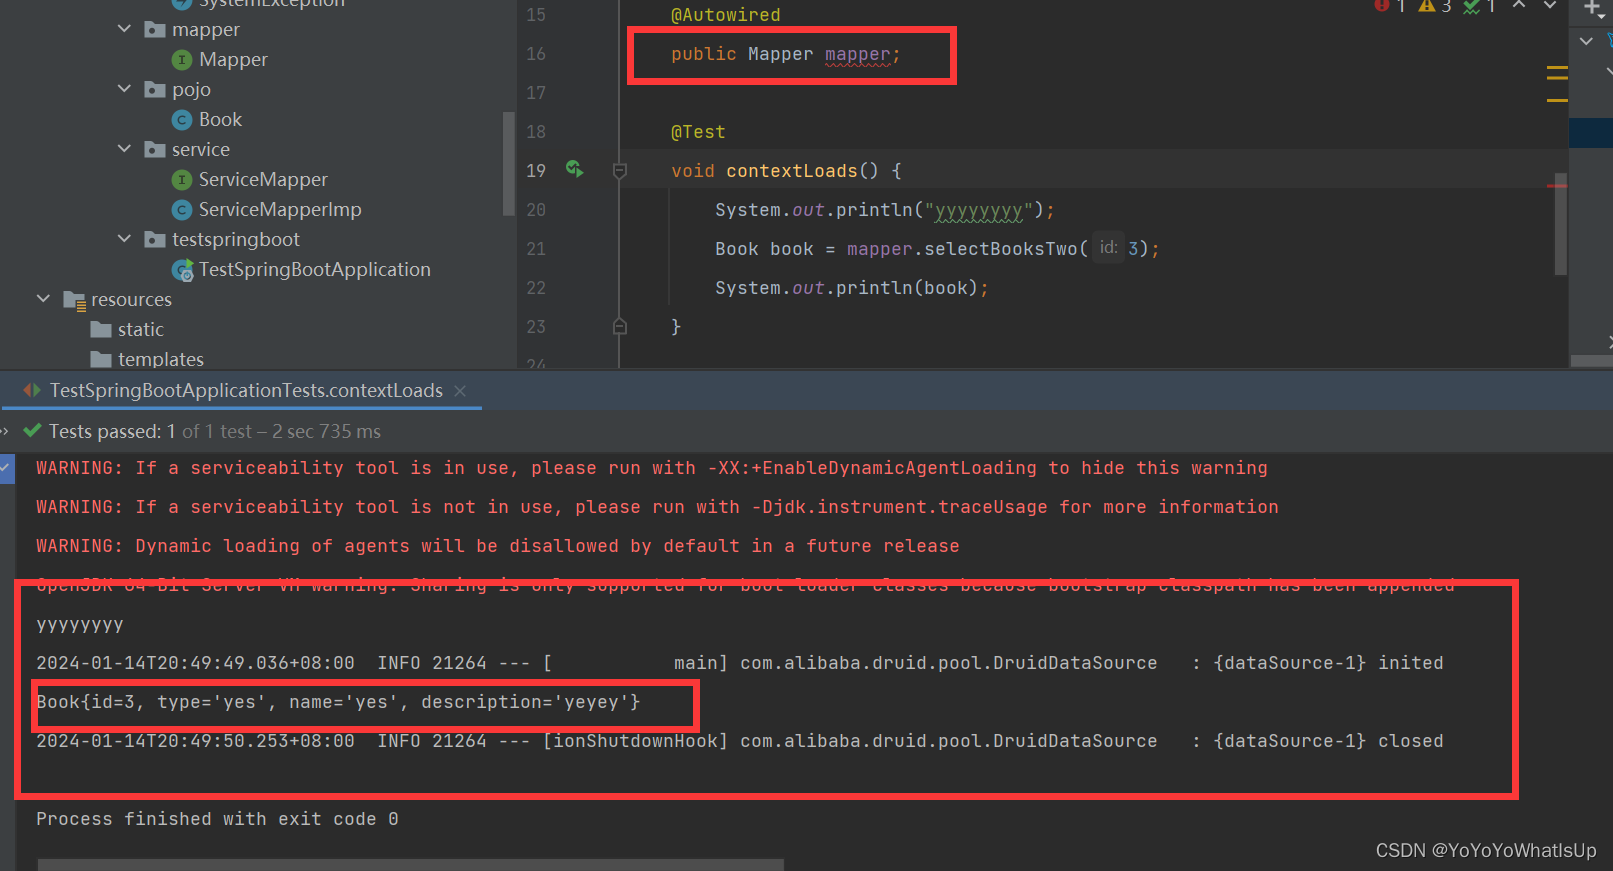Screen dimensions: 1613x871
Task: Click the mapper package folder icon
Action: (x=154, y=29)
